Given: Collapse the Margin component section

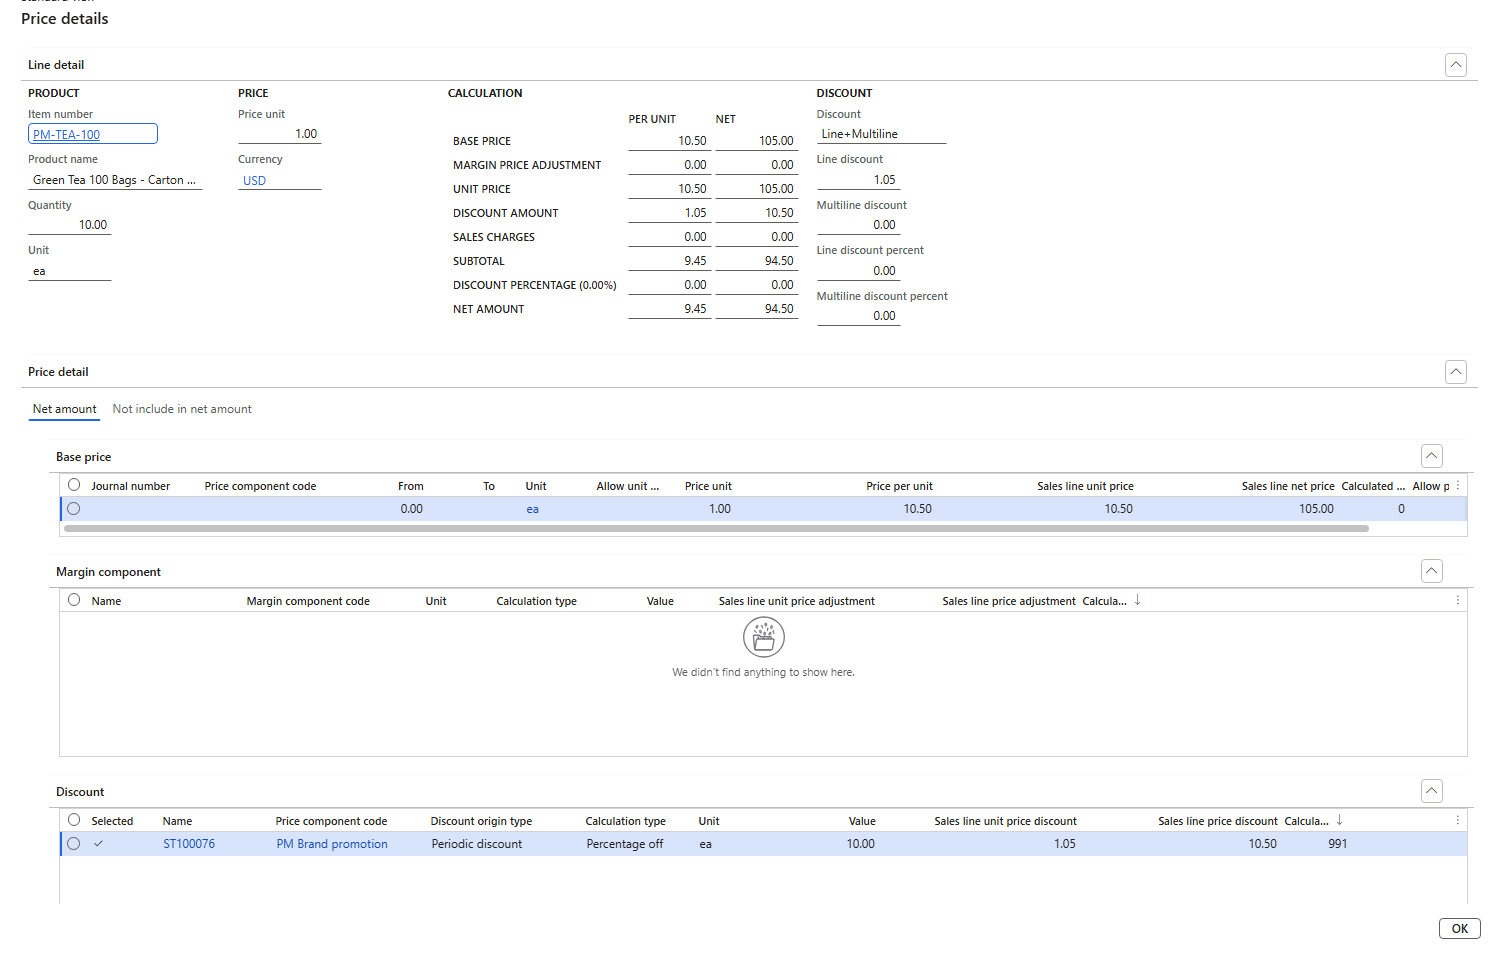Looking at the screenshot, I should (1432, 571).
